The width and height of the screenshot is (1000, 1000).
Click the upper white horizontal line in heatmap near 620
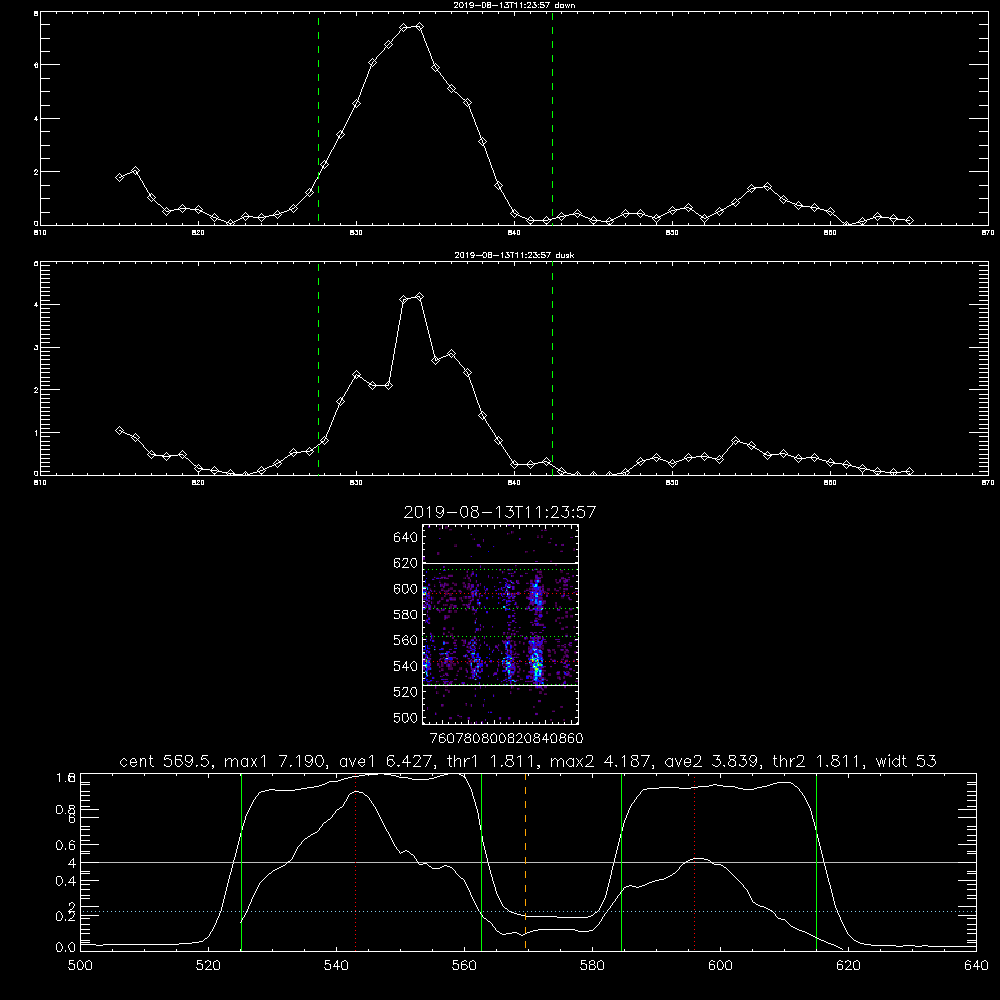tap(501, 563)
